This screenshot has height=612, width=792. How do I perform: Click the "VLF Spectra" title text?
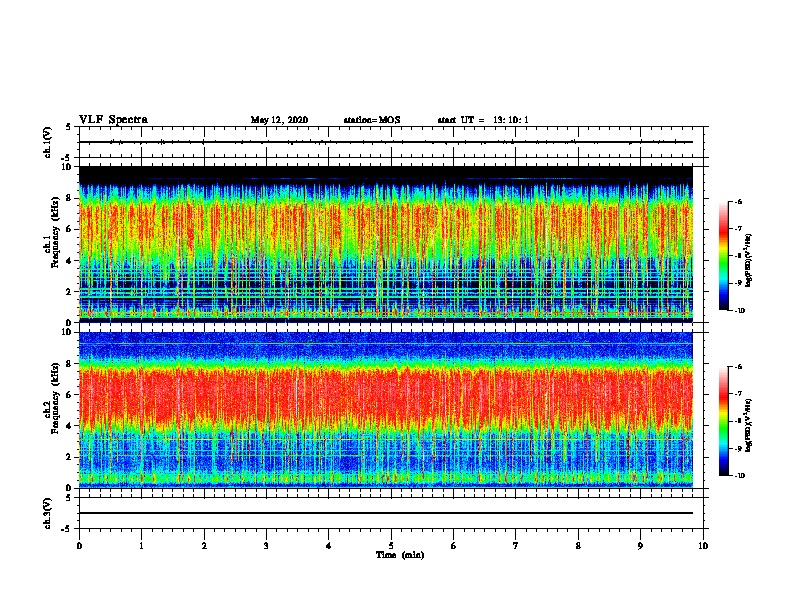[x=114, y=120]
